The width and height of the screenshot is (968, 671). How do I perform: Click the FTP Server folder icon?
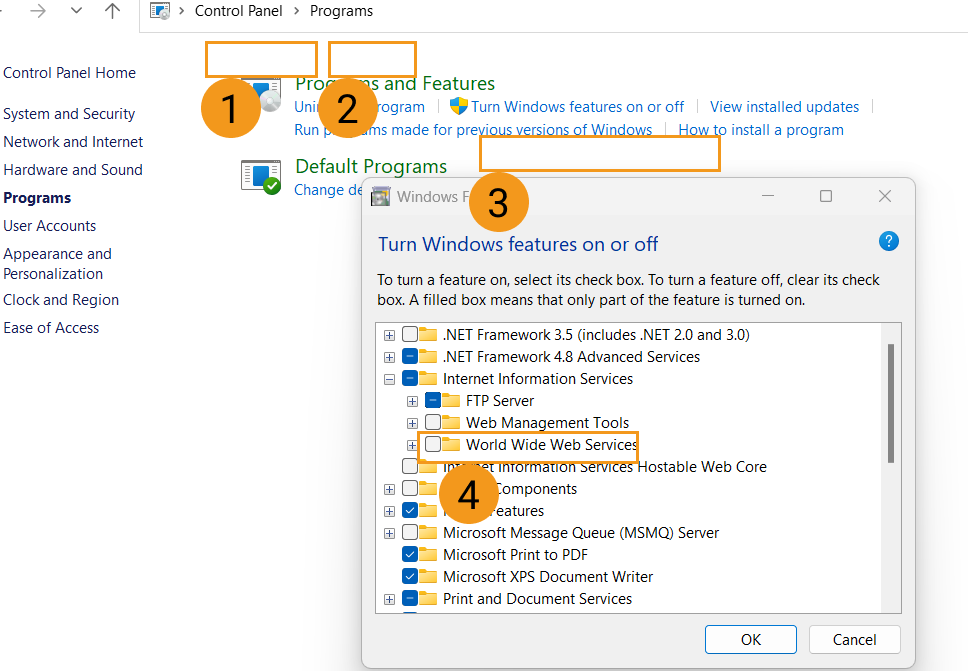451,400
